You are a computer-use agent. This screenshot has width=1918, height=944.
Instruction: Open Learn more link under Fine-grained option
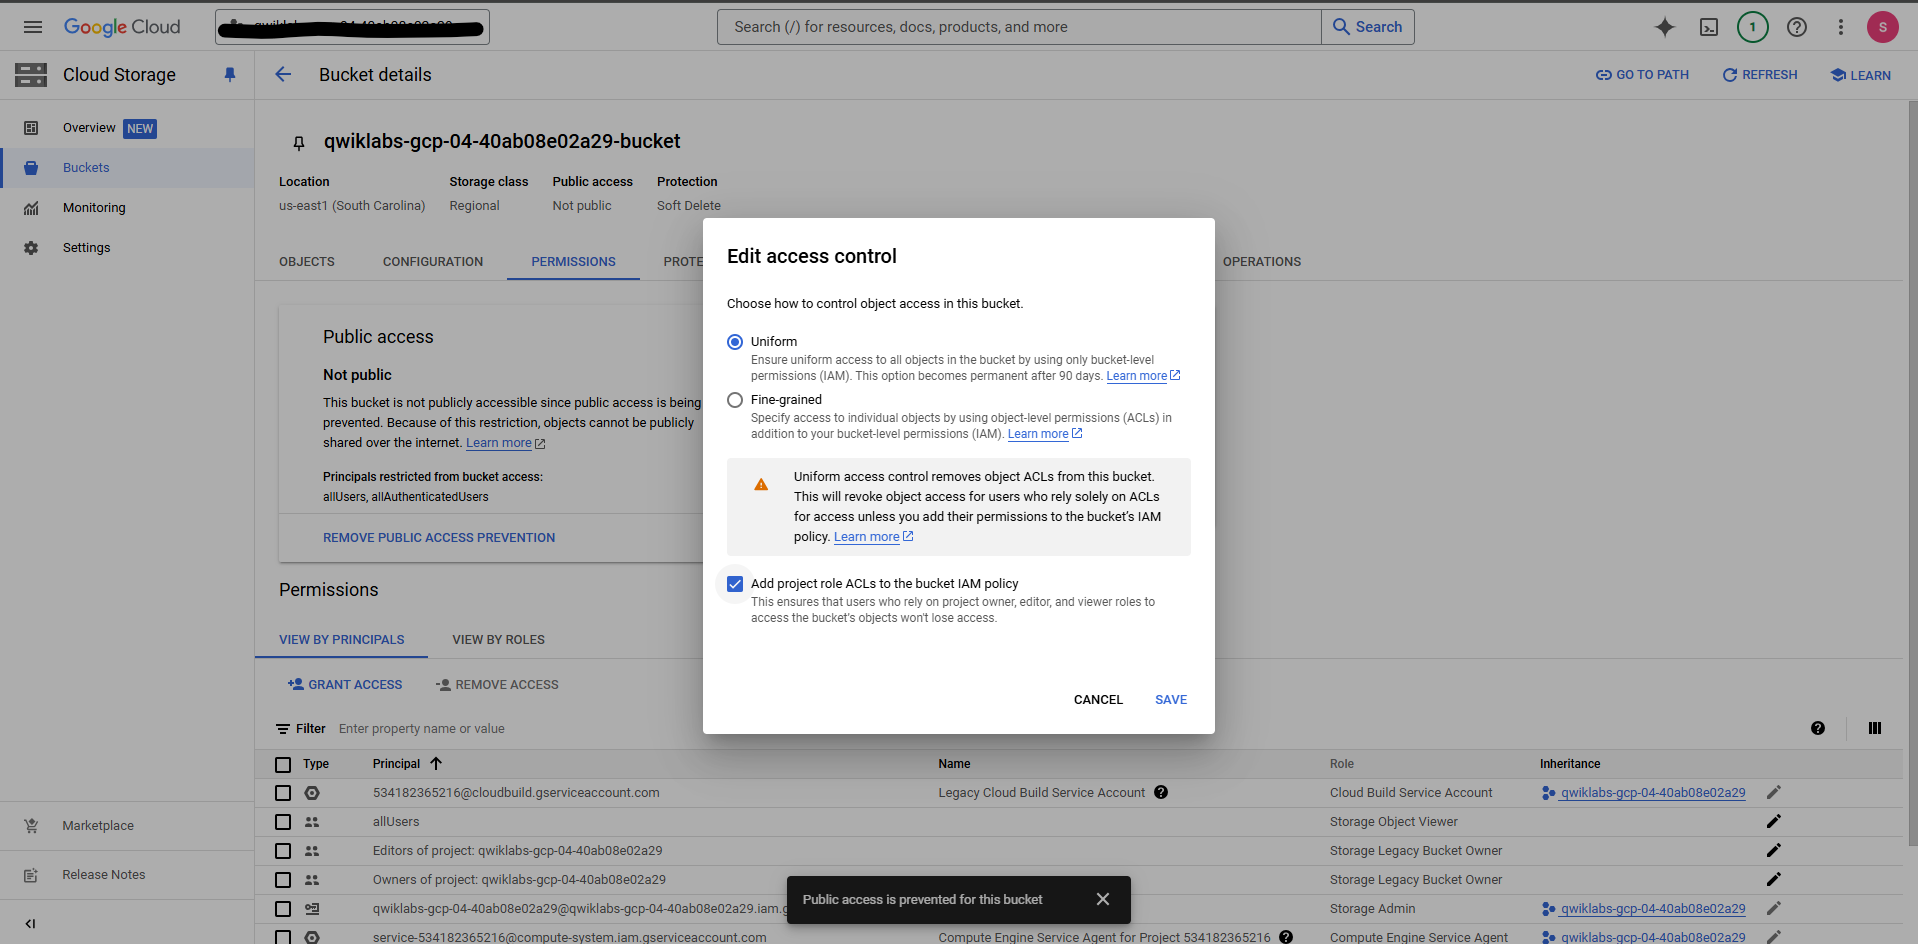point(1045,434)
